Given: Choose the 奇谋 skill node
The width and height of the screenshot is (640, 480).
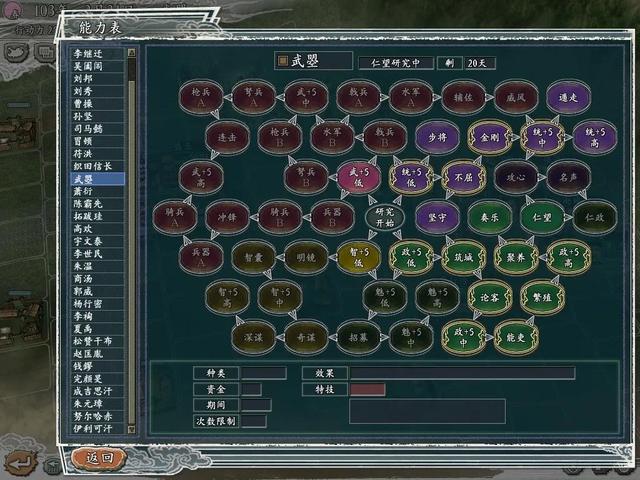Looking at the screenshot, I should tap(306, 337).
